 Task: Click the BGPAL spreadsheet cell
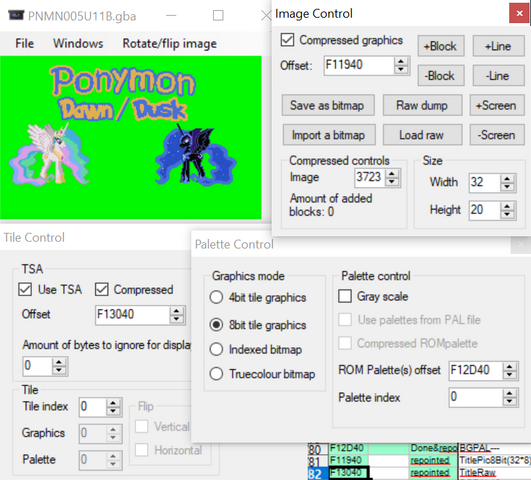(494, 448)
